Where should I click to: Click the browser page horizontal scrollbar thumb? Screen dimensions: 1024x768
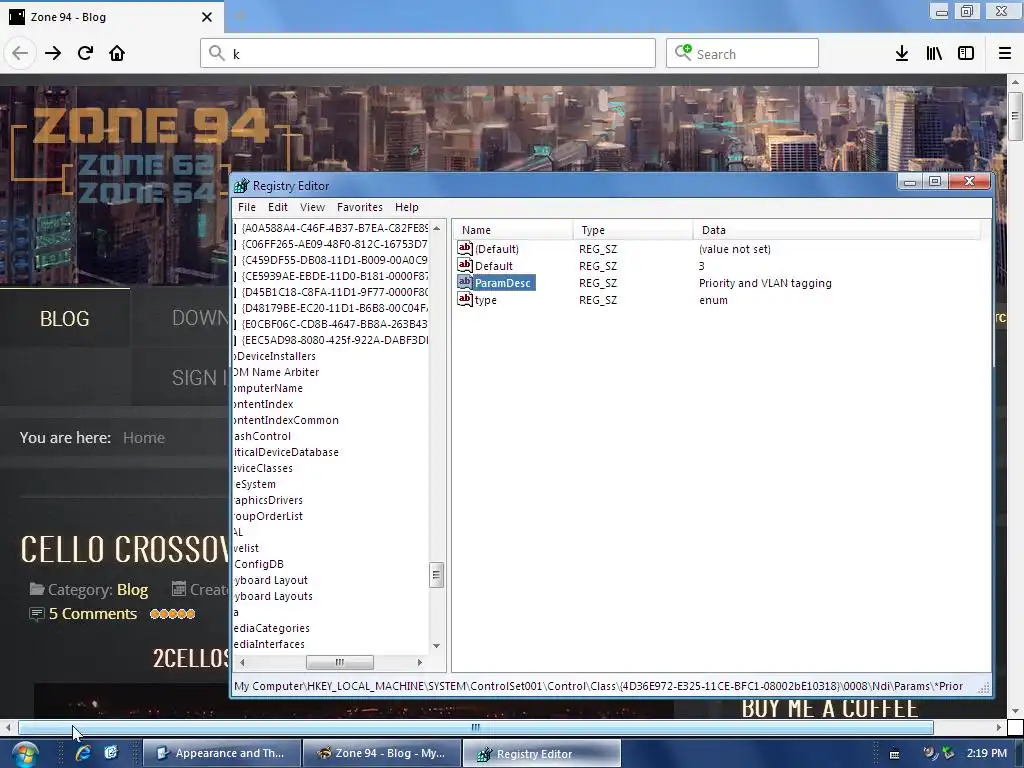point(476,727)
